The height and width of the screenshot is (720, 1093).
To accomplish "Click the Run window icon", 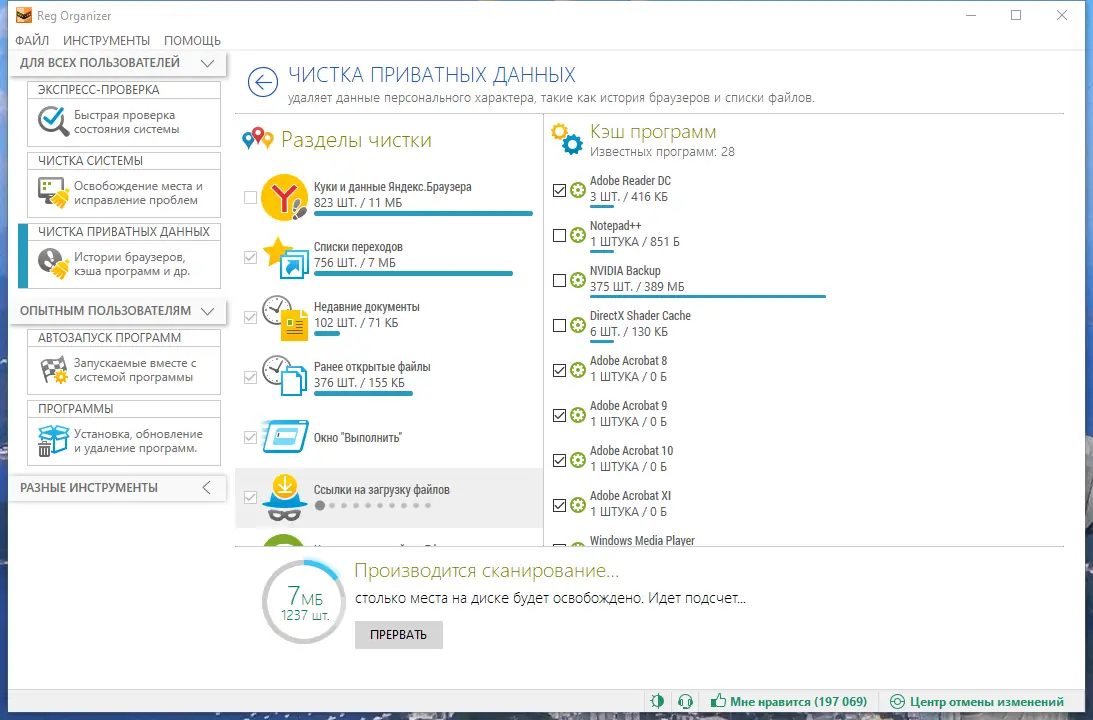I will coord(285,437).
